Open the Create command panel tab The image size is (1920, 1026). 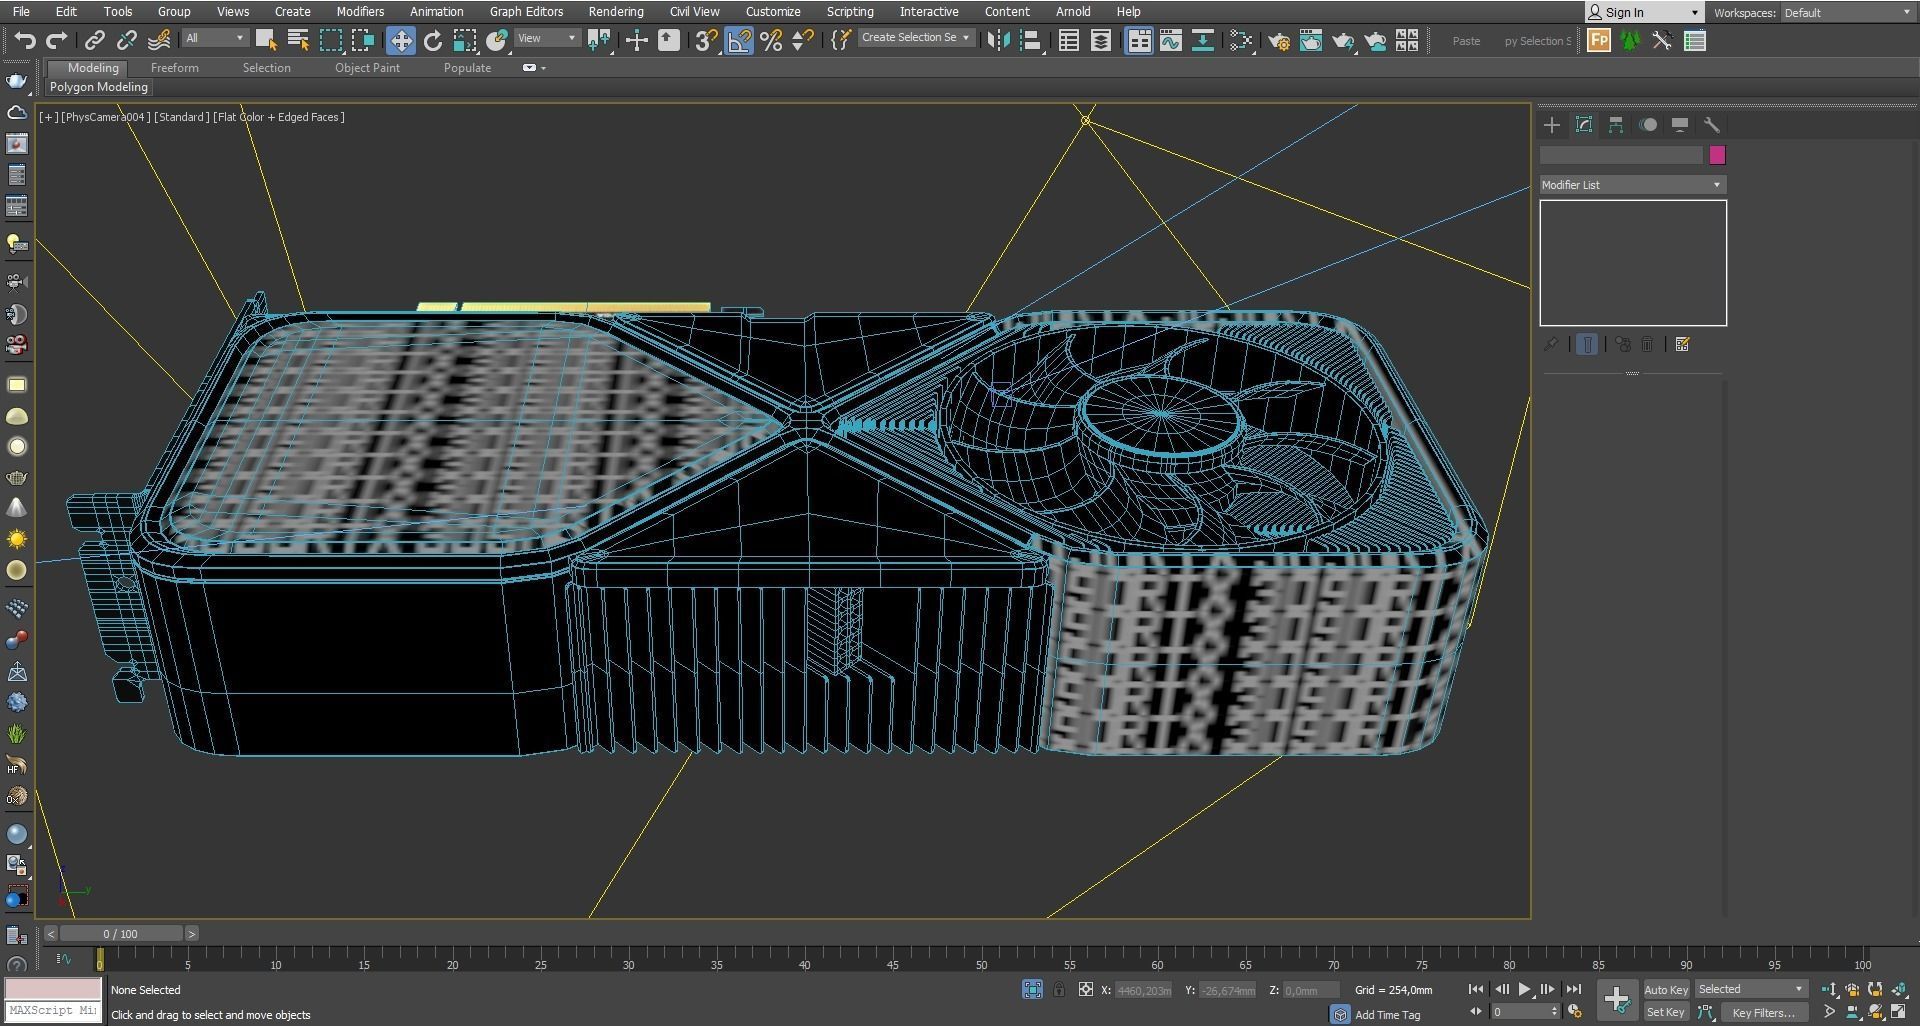1552,125
